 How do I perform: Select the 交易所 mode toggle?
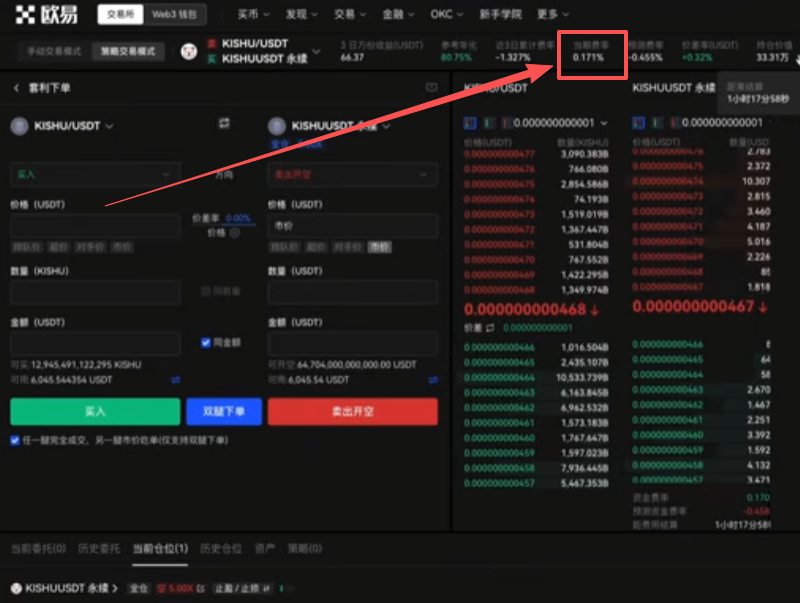point(120,14)
